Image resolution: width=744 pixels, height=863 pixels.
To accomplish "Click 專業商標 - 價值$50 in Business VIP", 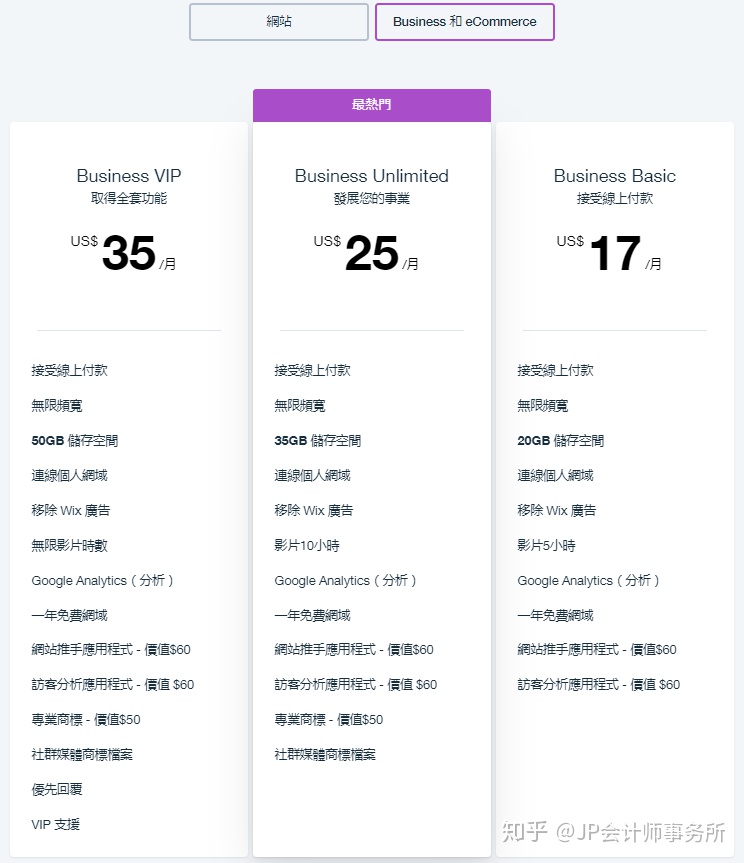I will click(x=86, y=720).
